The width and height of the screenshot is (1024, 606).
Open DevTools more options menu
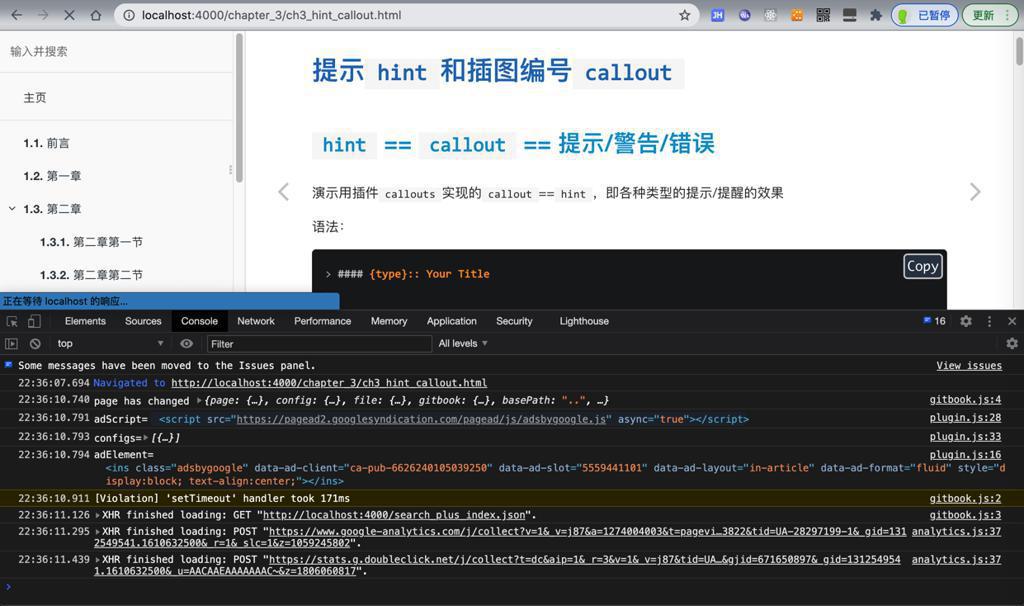pyautogui.click(x=989, y=321)
